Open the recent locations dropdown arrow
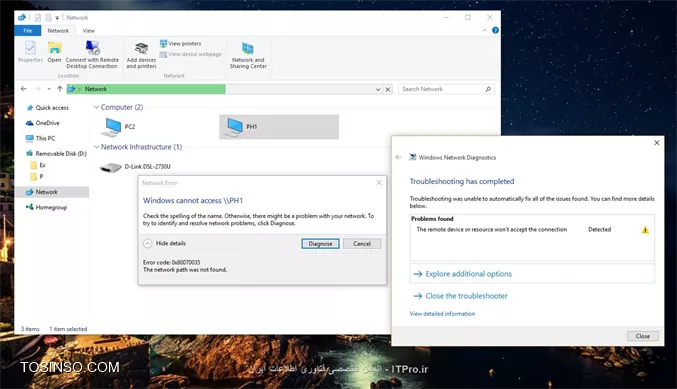This screenshot has height=389, width=677. (x=49, y=89)
